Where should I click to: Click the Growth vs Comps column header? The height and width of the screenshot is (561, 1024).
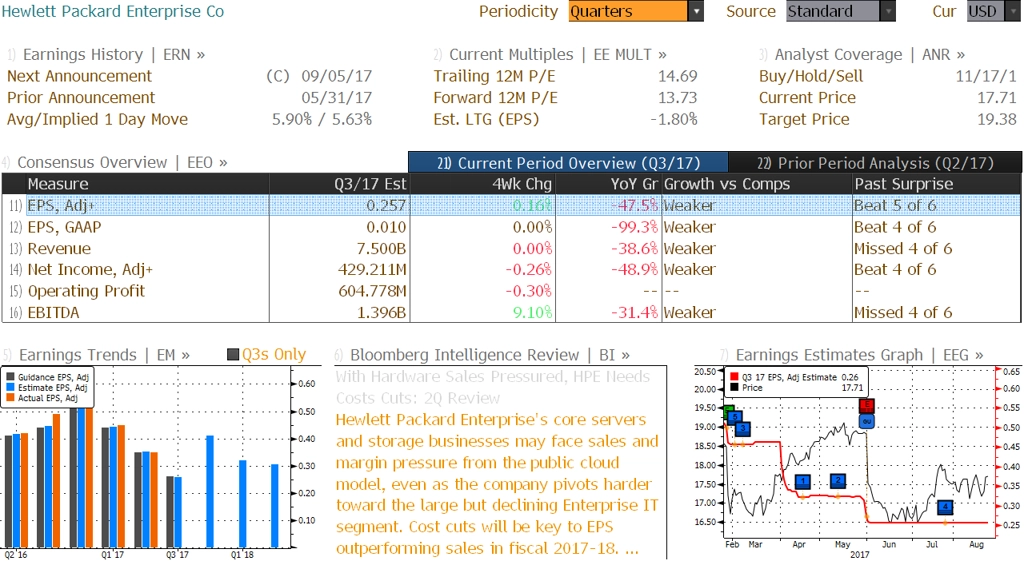[756, 184]
